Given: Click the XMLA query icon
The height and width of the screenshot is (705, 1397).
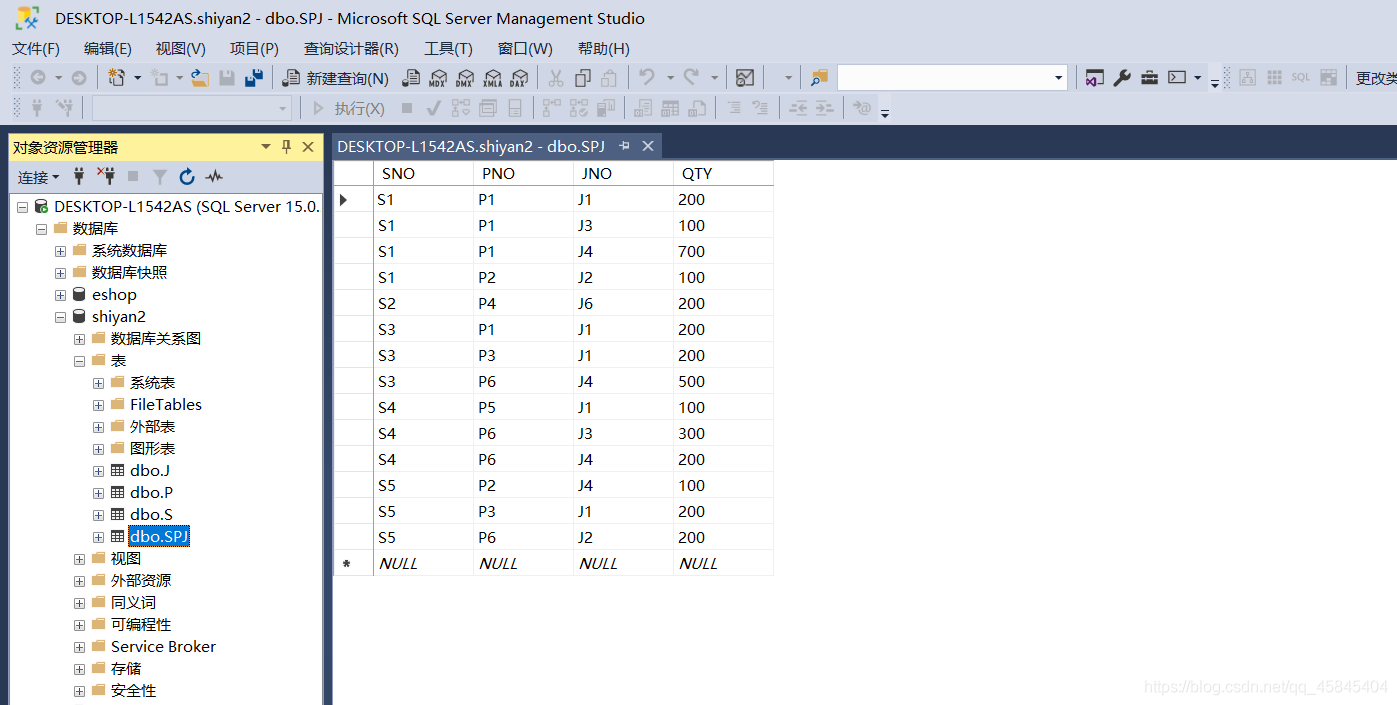Looking at the screenshot, I should [492, 78].
